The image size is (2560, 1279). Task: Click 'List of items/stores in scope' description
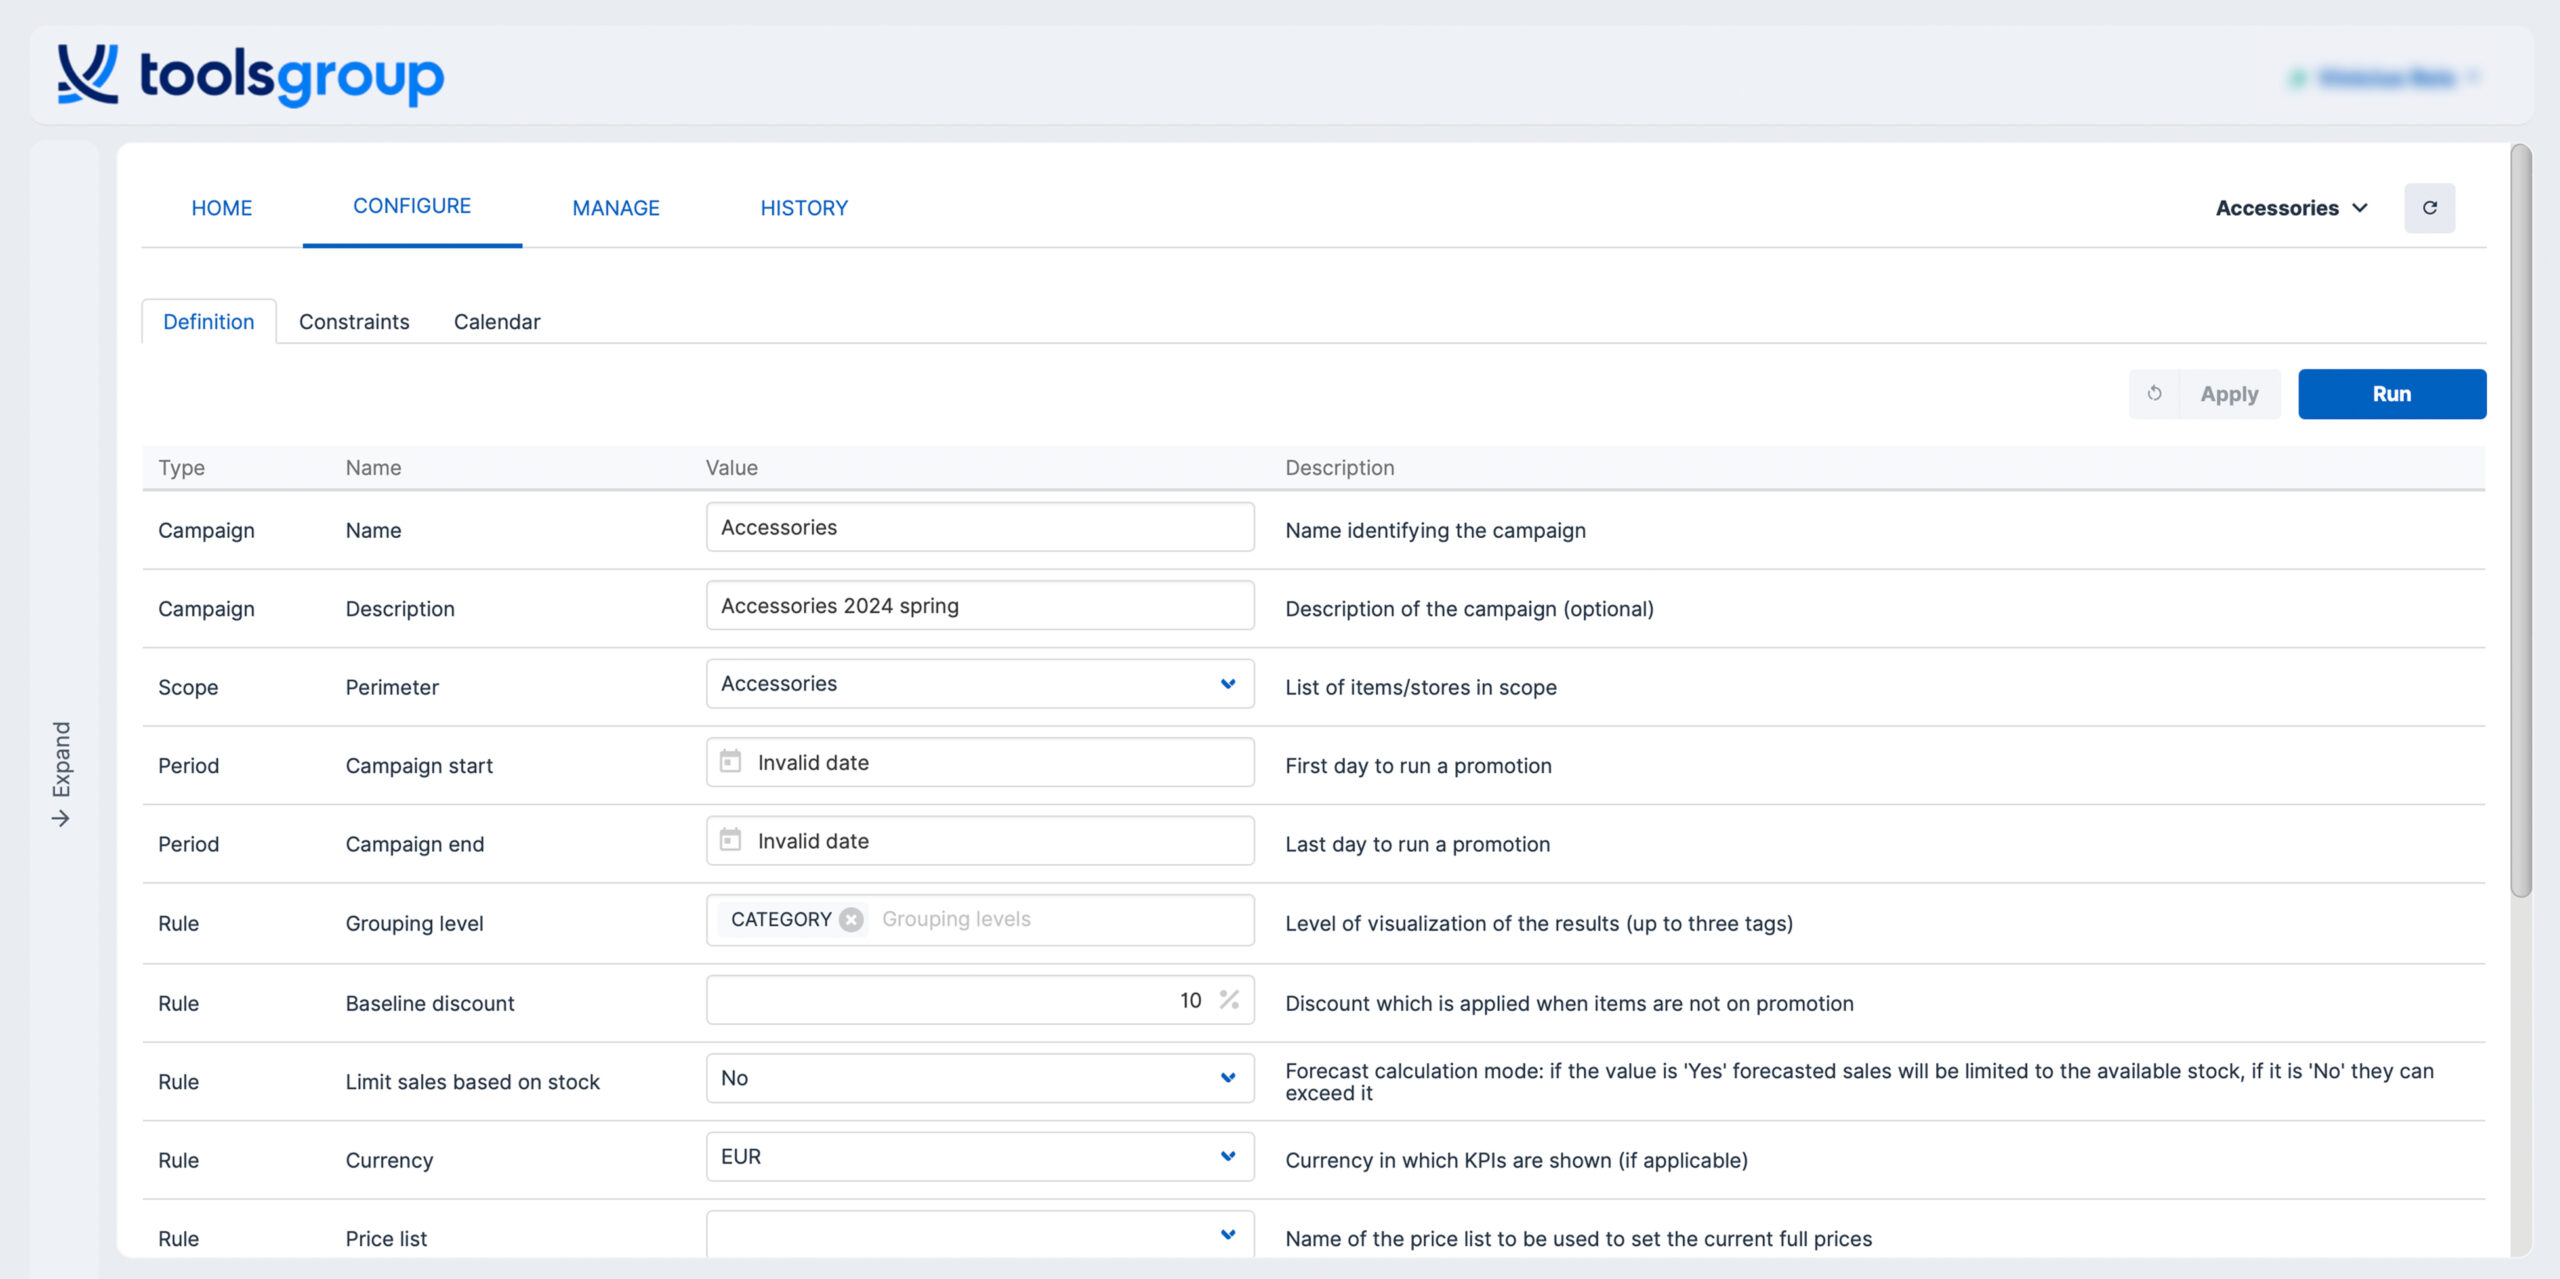[x=1420, y=687]
